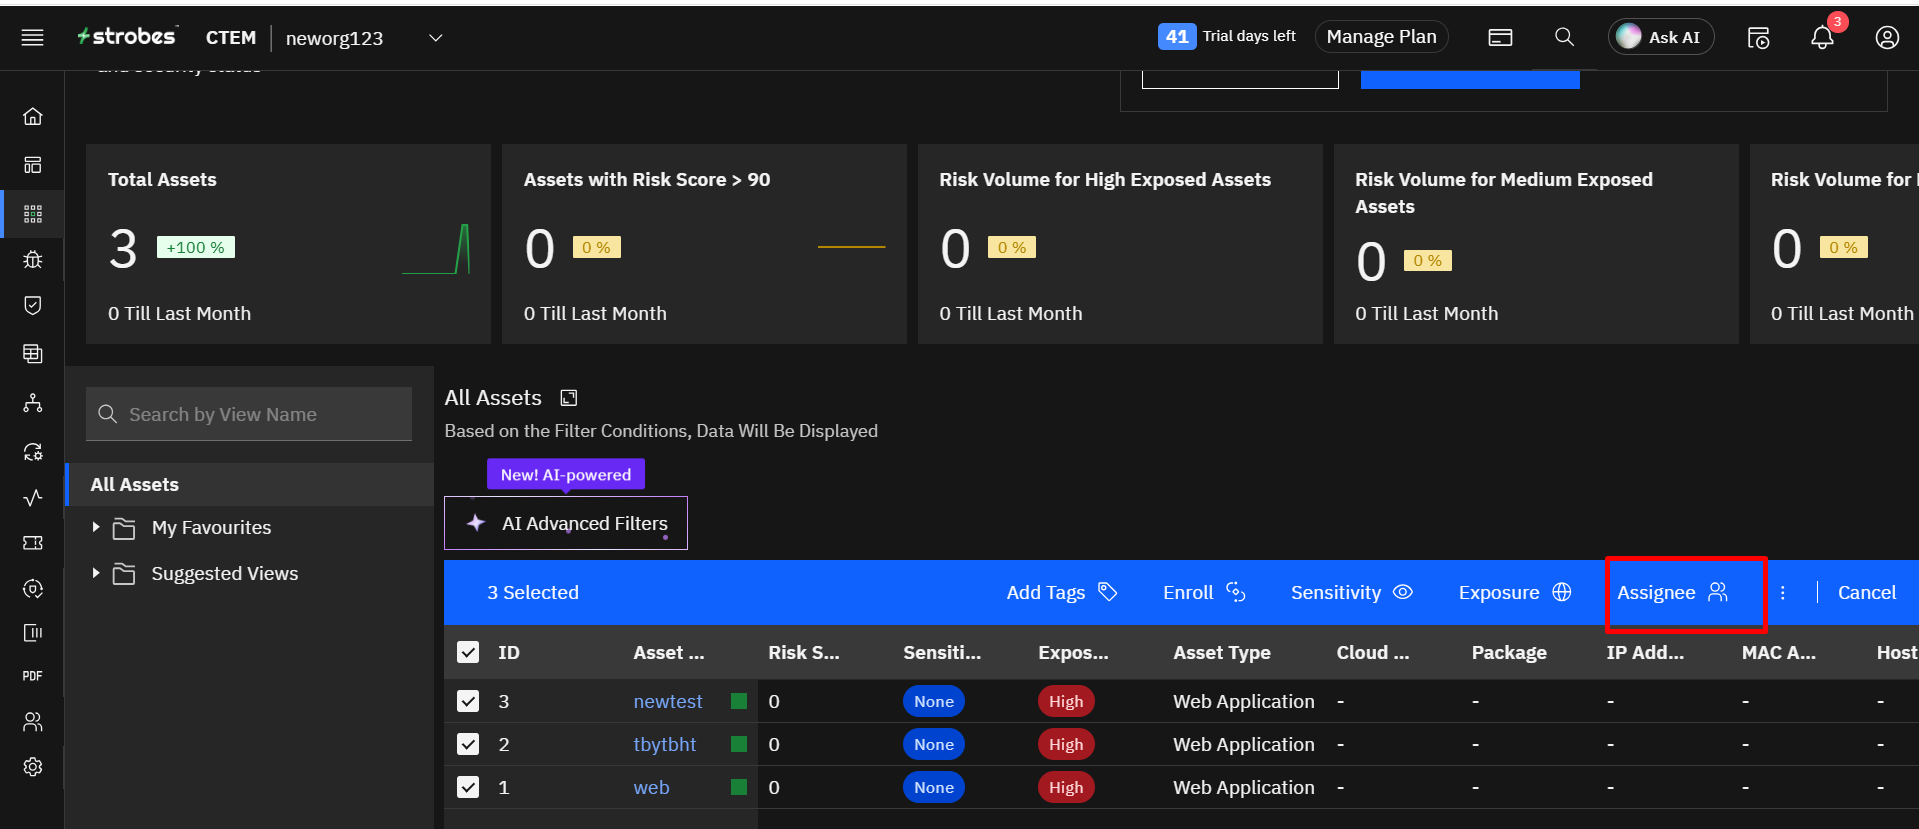Screen dimensions: 1919x829
Task: Click the search magnifier in top bar
Action: tap(1564, 37)
